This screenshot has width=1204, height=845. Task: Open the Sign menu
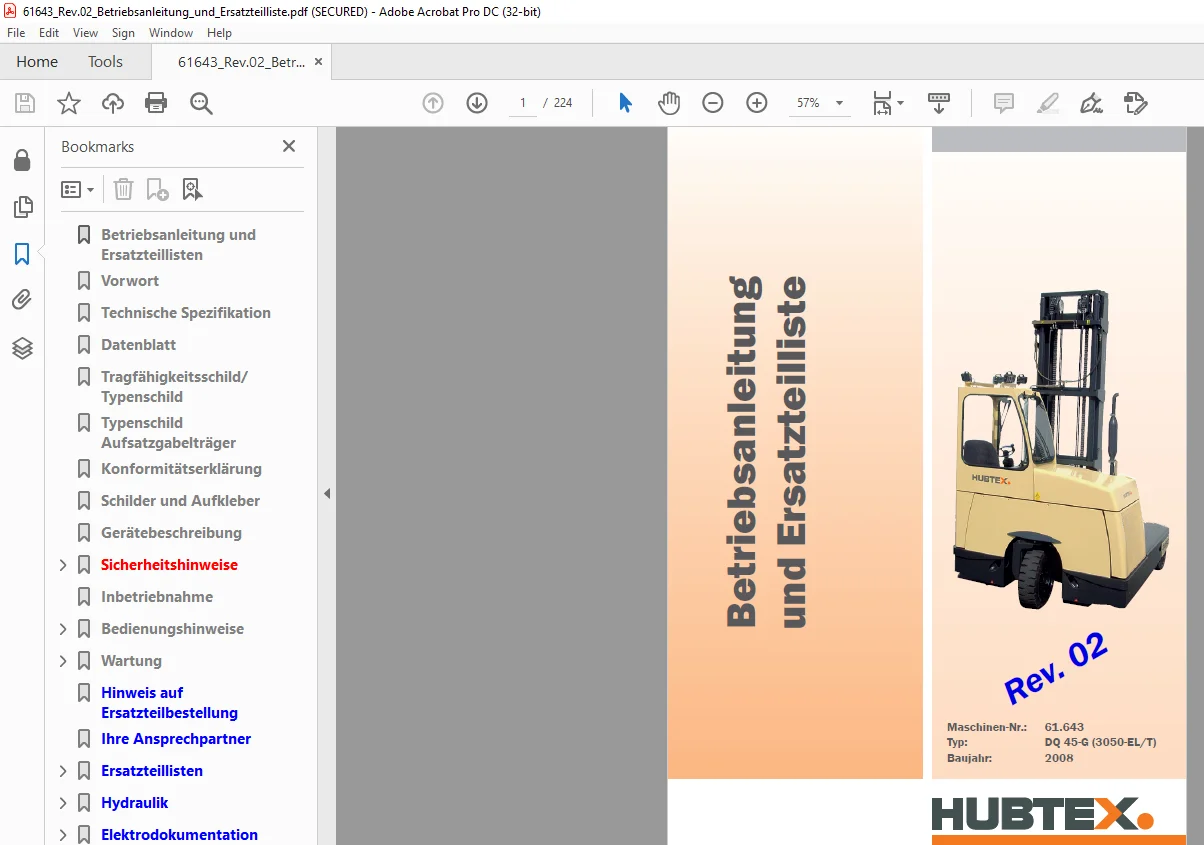point(123,33)
